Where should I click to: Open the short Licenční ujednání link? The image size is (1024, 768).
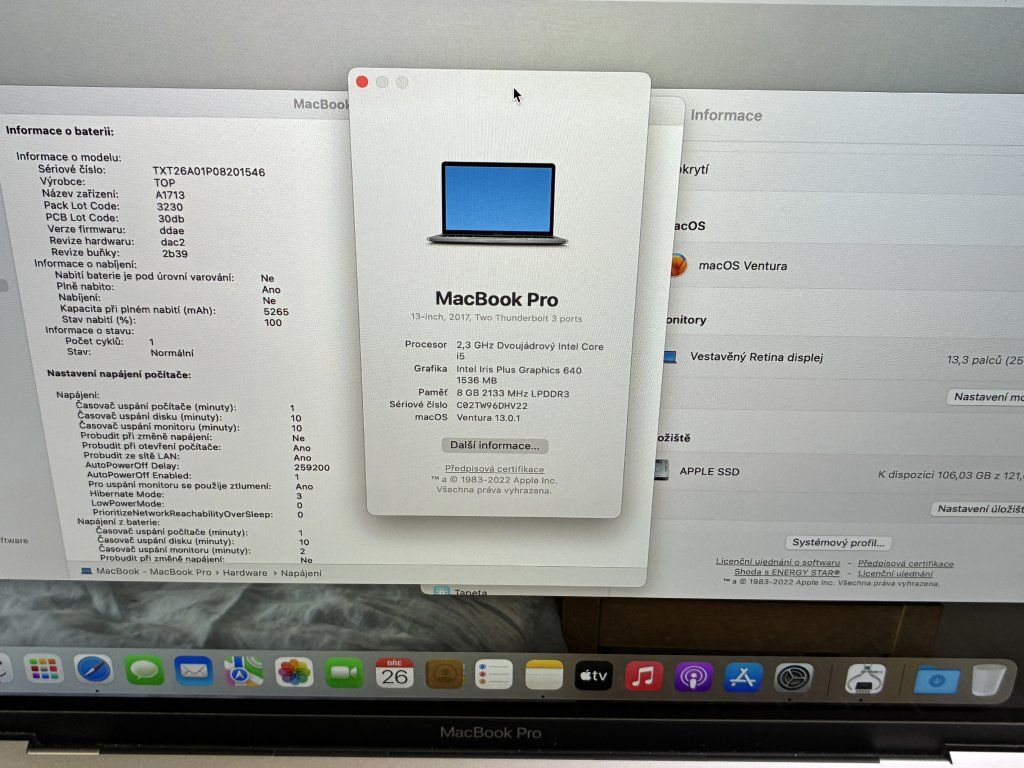tap(895, 573)
